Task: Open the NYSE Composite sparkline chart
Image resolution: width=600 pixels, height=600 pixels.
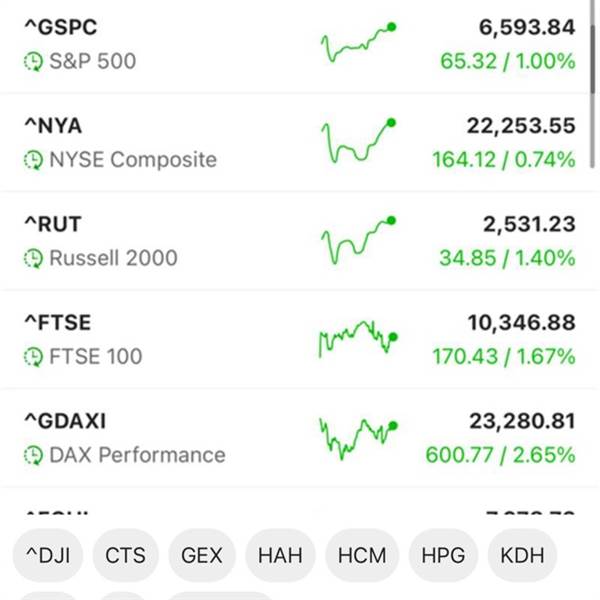Action: tap(358, 142)
